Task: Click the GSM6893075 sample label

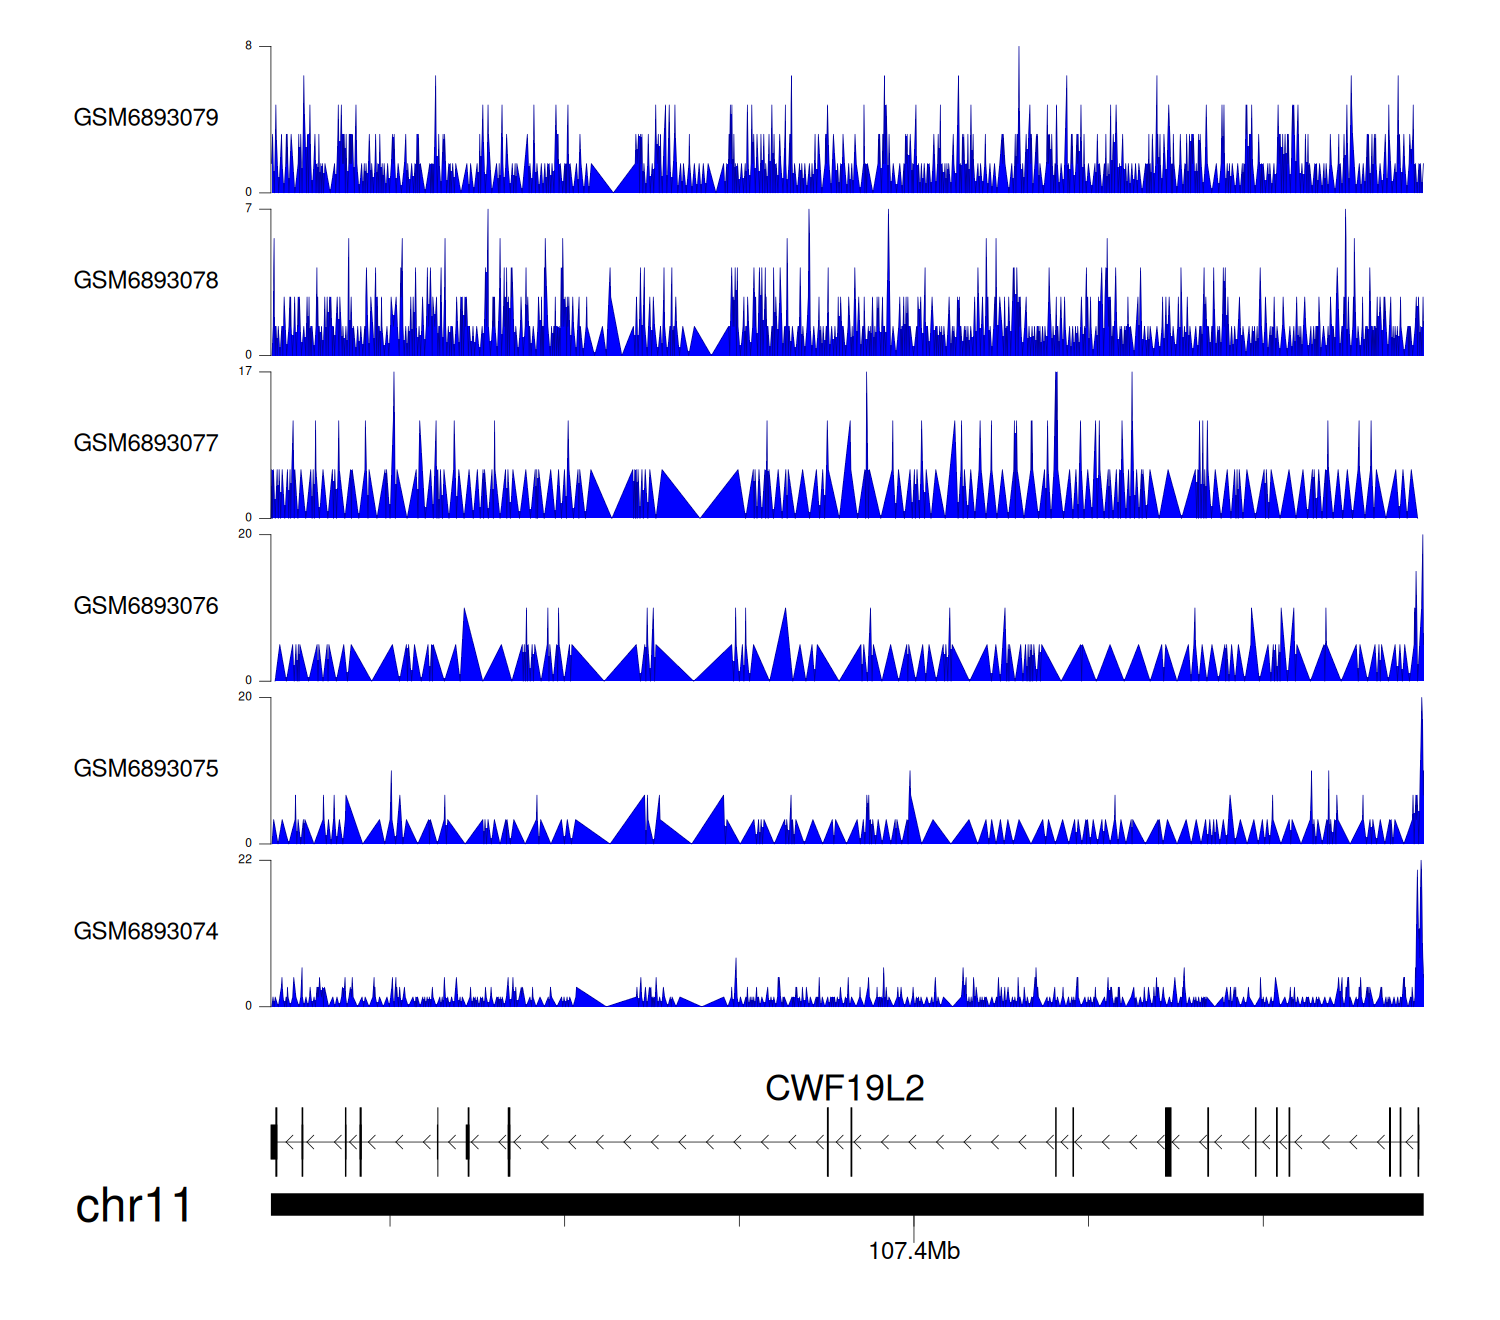Action: coord(146,769)
